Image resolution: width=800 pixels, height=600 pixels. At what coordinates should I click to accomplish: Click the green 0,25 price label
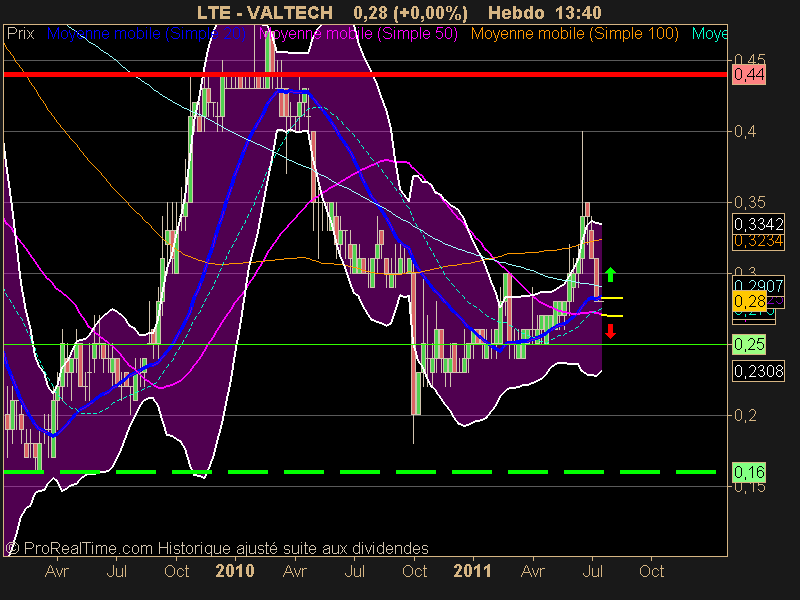pos(748,344)
